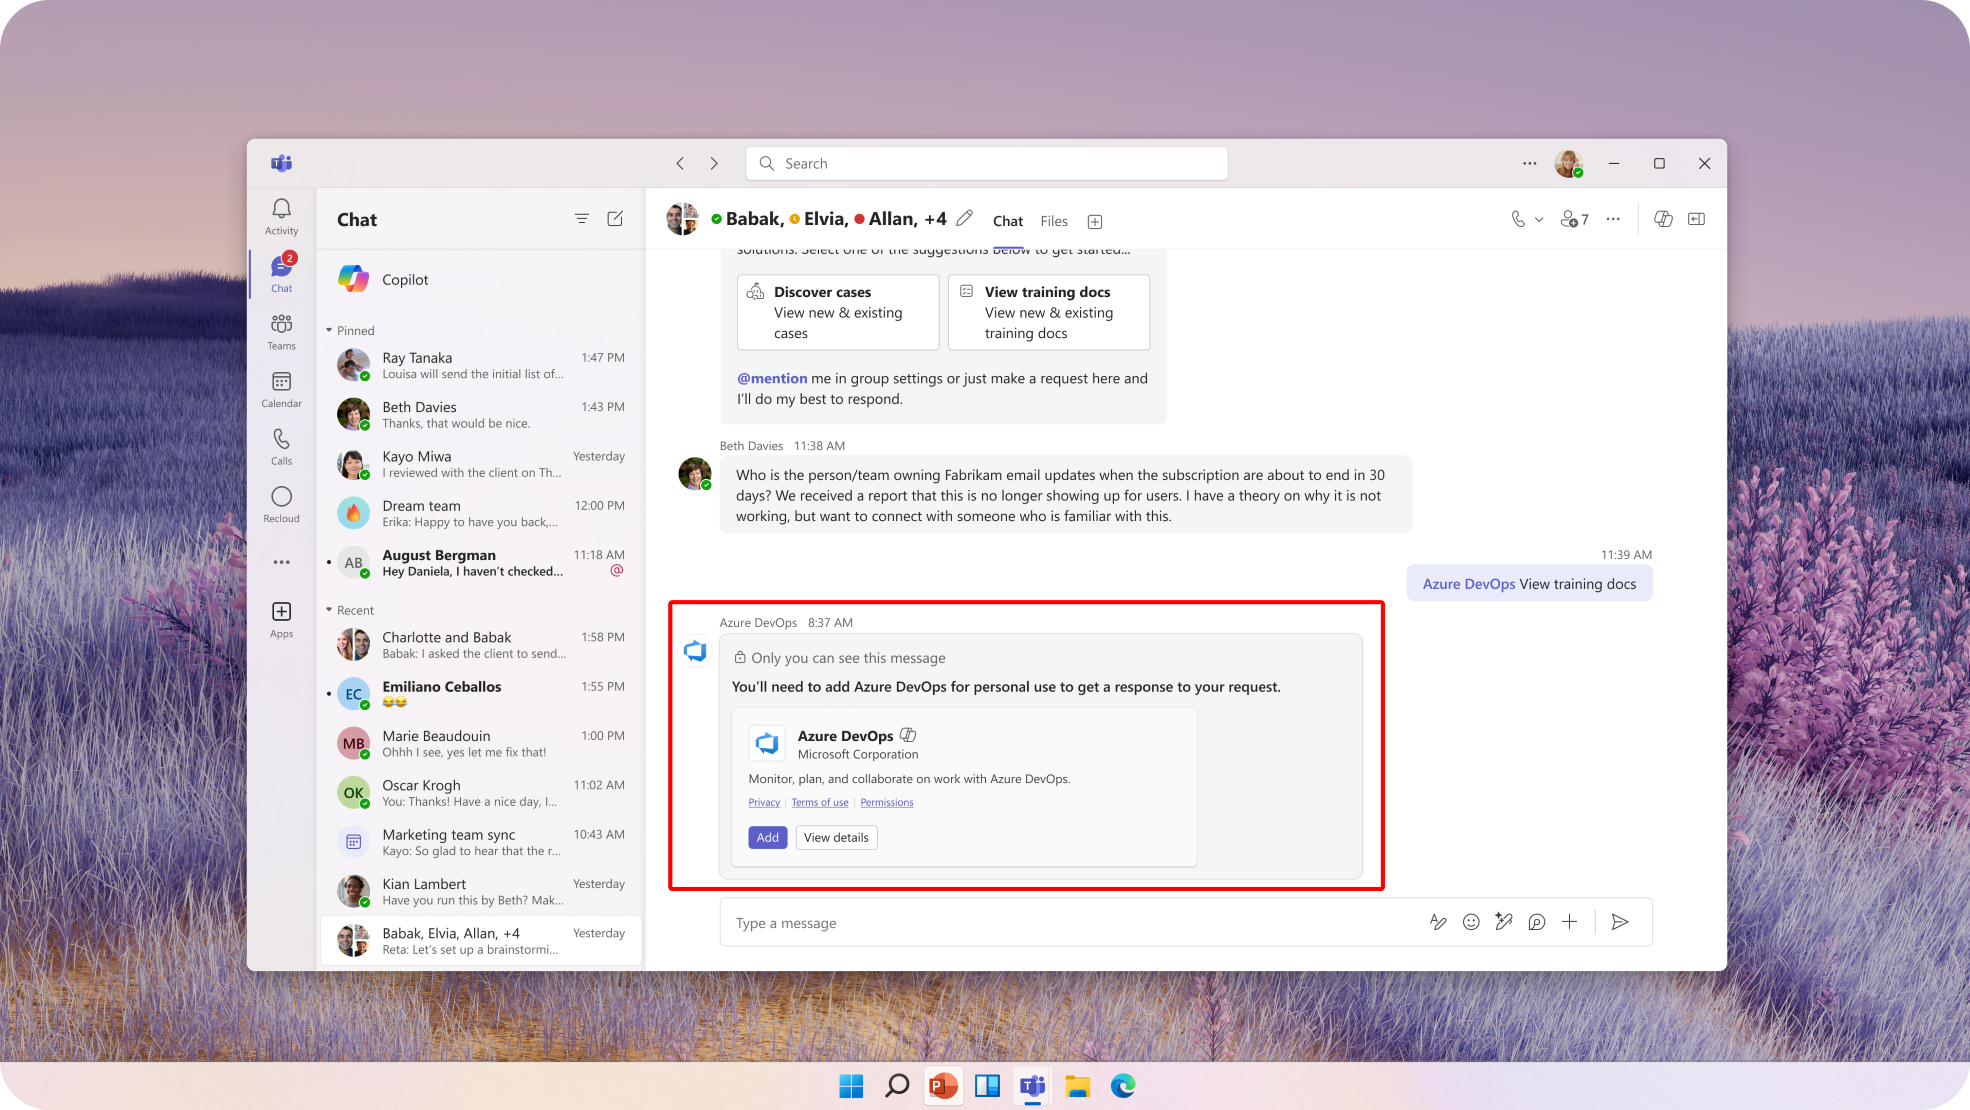Image resolution: width=1970 pixels, height=1110 pixels.
Task: Open the Permissions link
Action: (x=886, y=803)
